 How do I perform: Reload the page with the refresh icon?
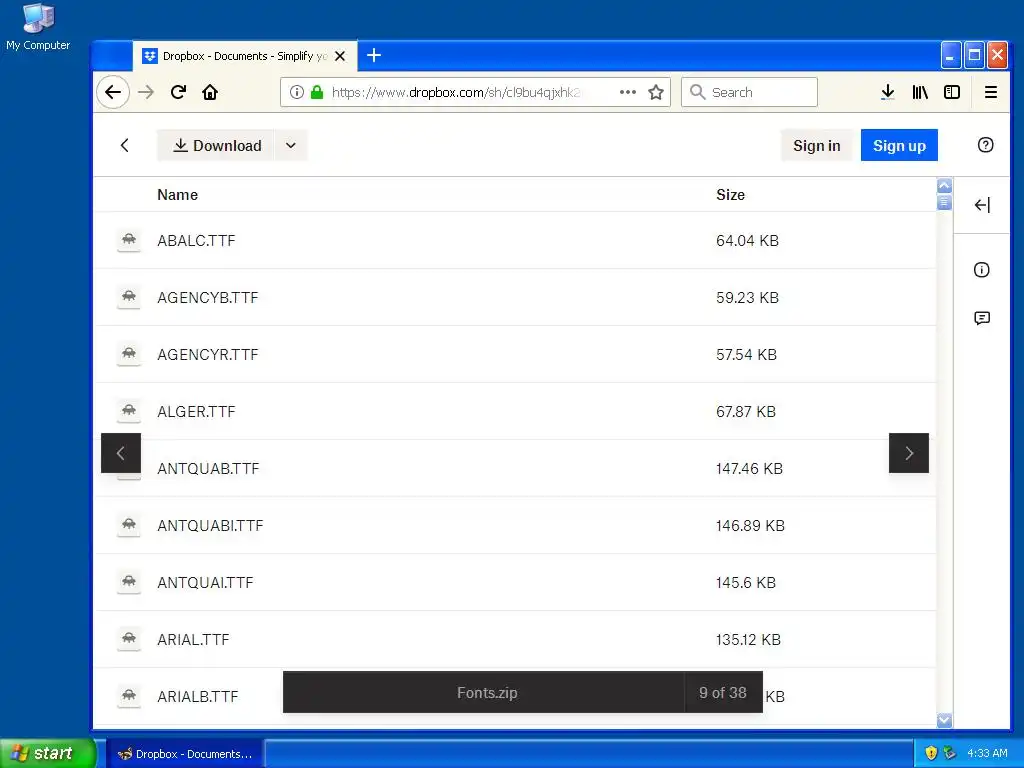point(178,92)
